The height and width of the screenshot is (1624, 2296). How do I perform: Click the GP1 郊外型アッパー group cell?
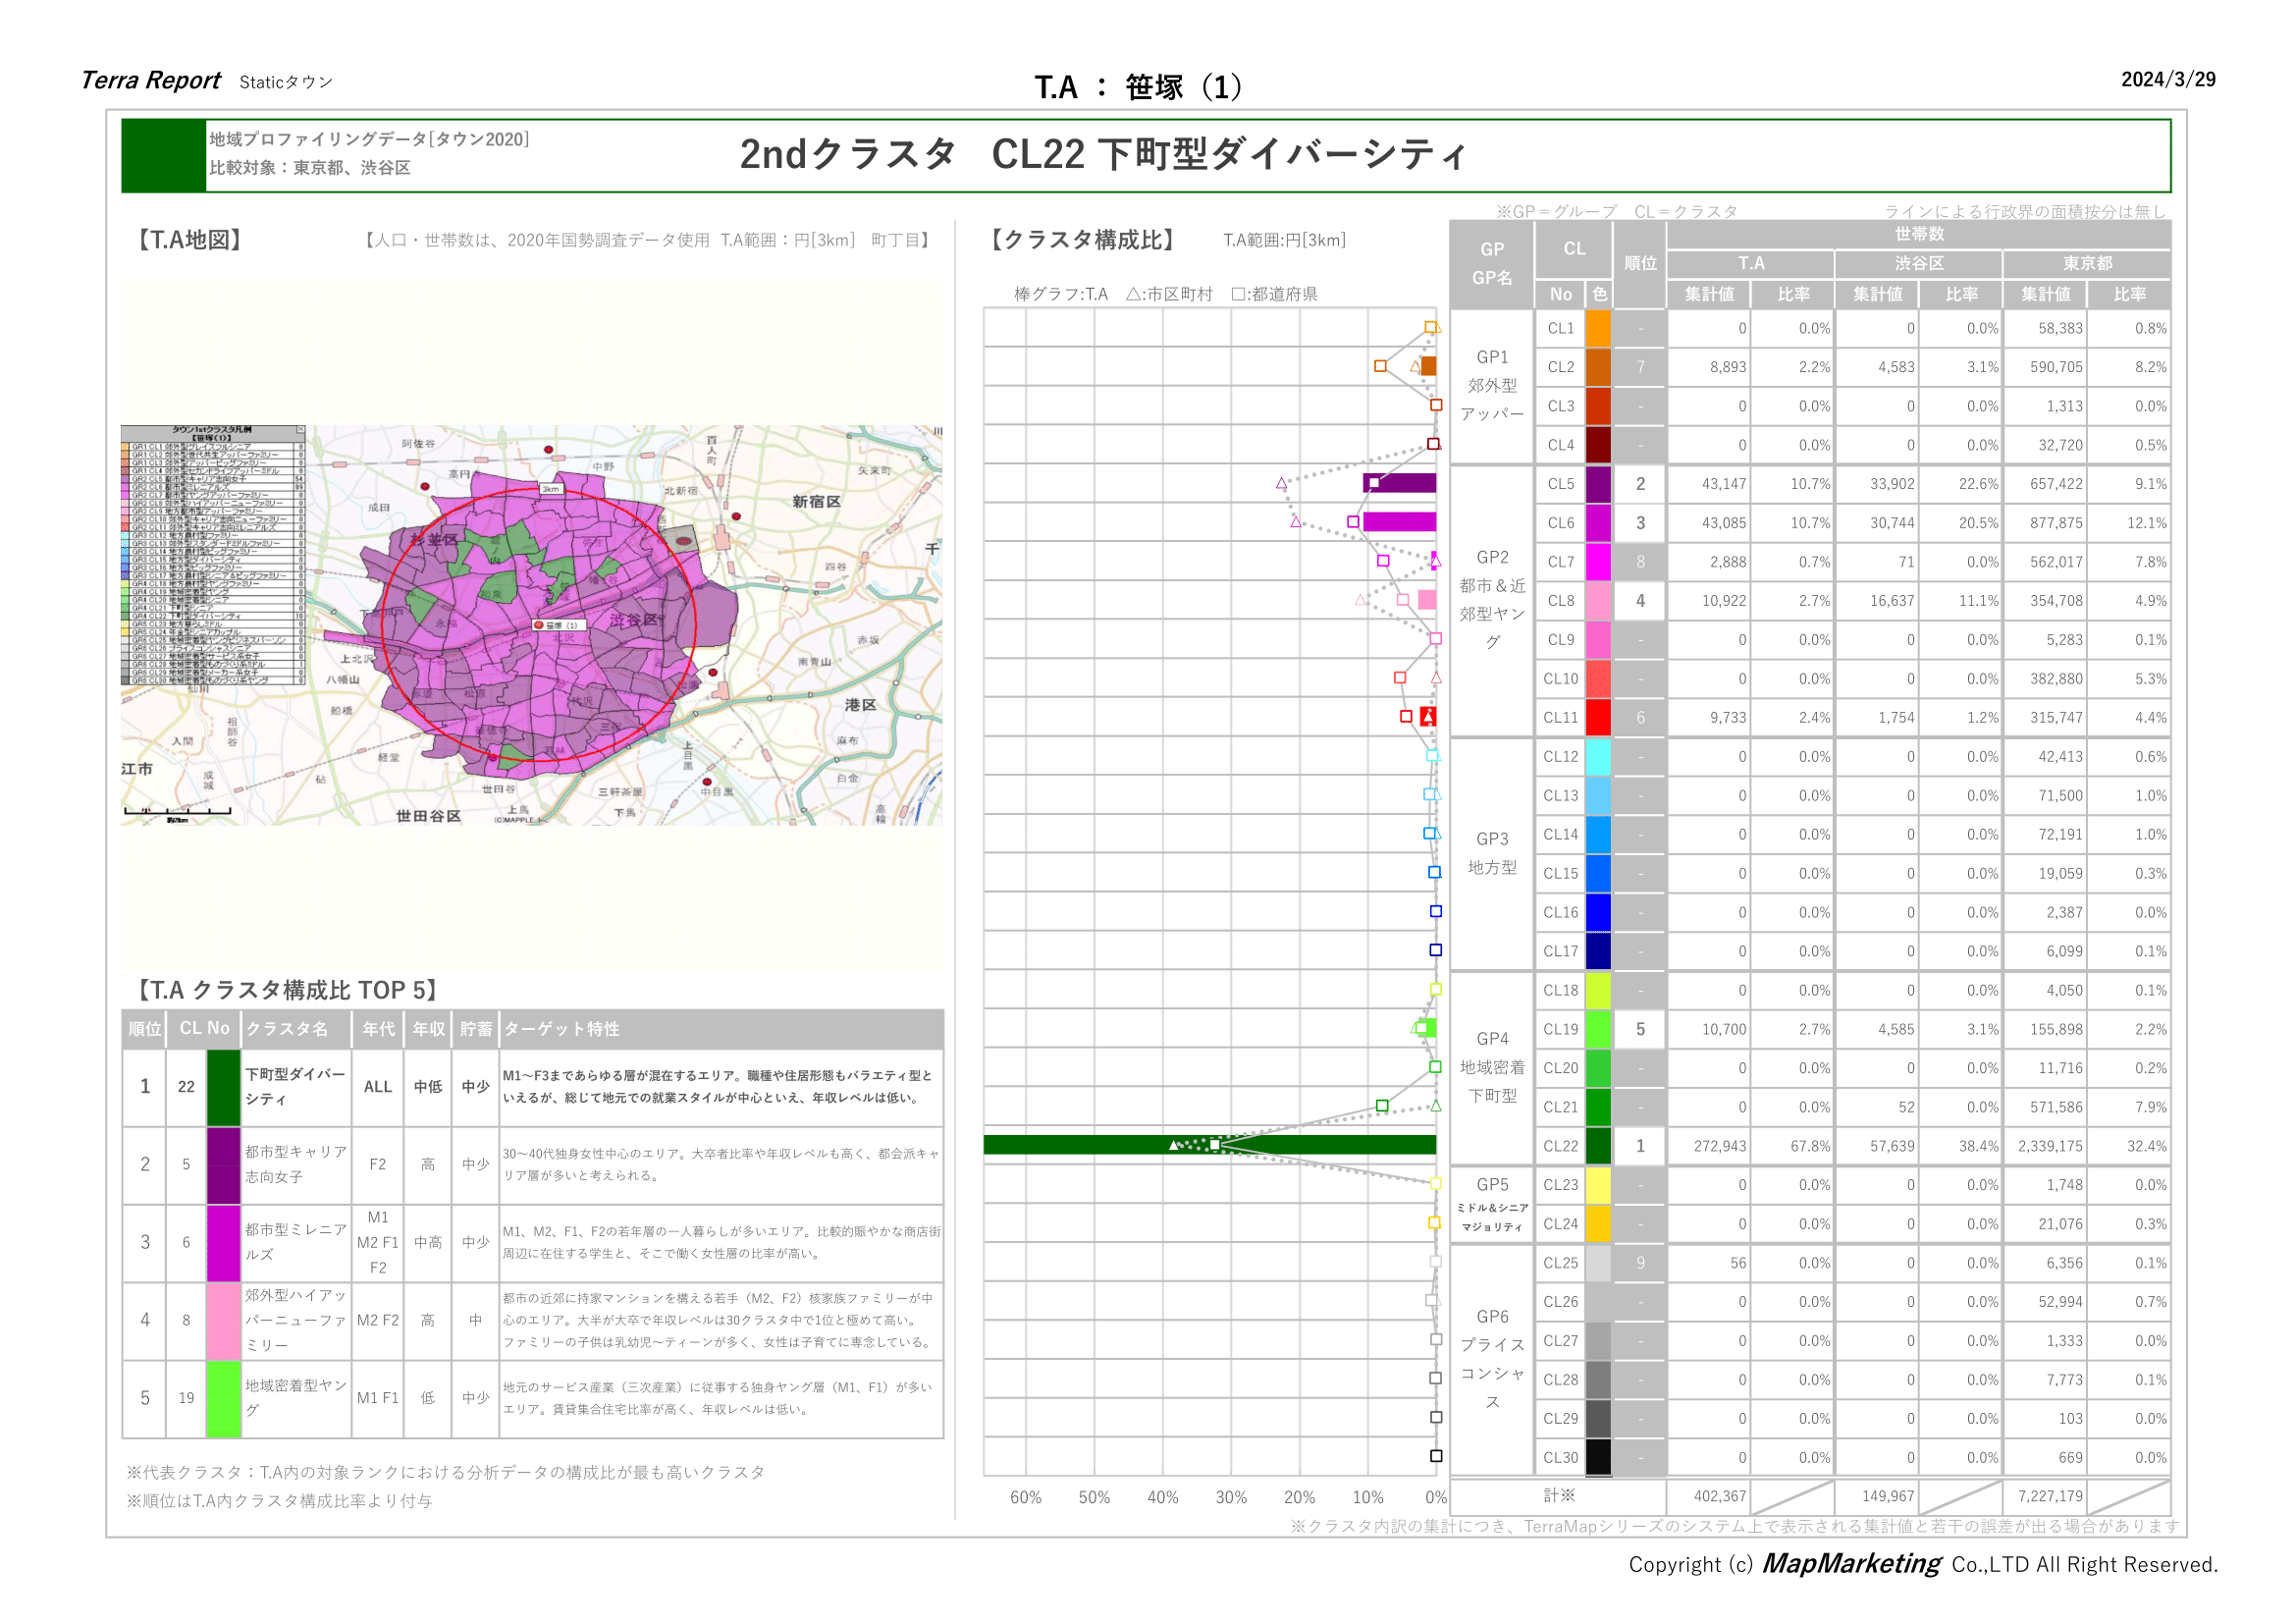point(1492,386)
